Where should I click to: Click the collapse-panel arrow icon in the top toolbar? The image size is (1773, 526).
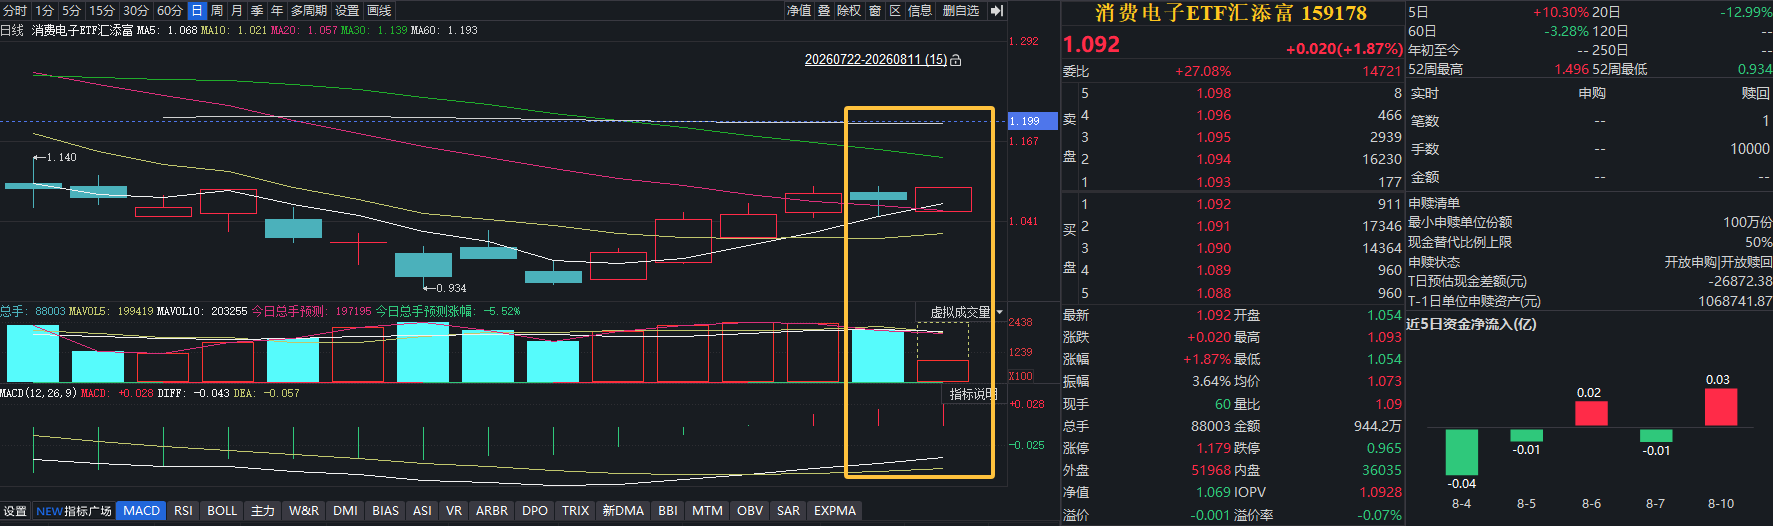pyautogui.click(x=997, y=10)
